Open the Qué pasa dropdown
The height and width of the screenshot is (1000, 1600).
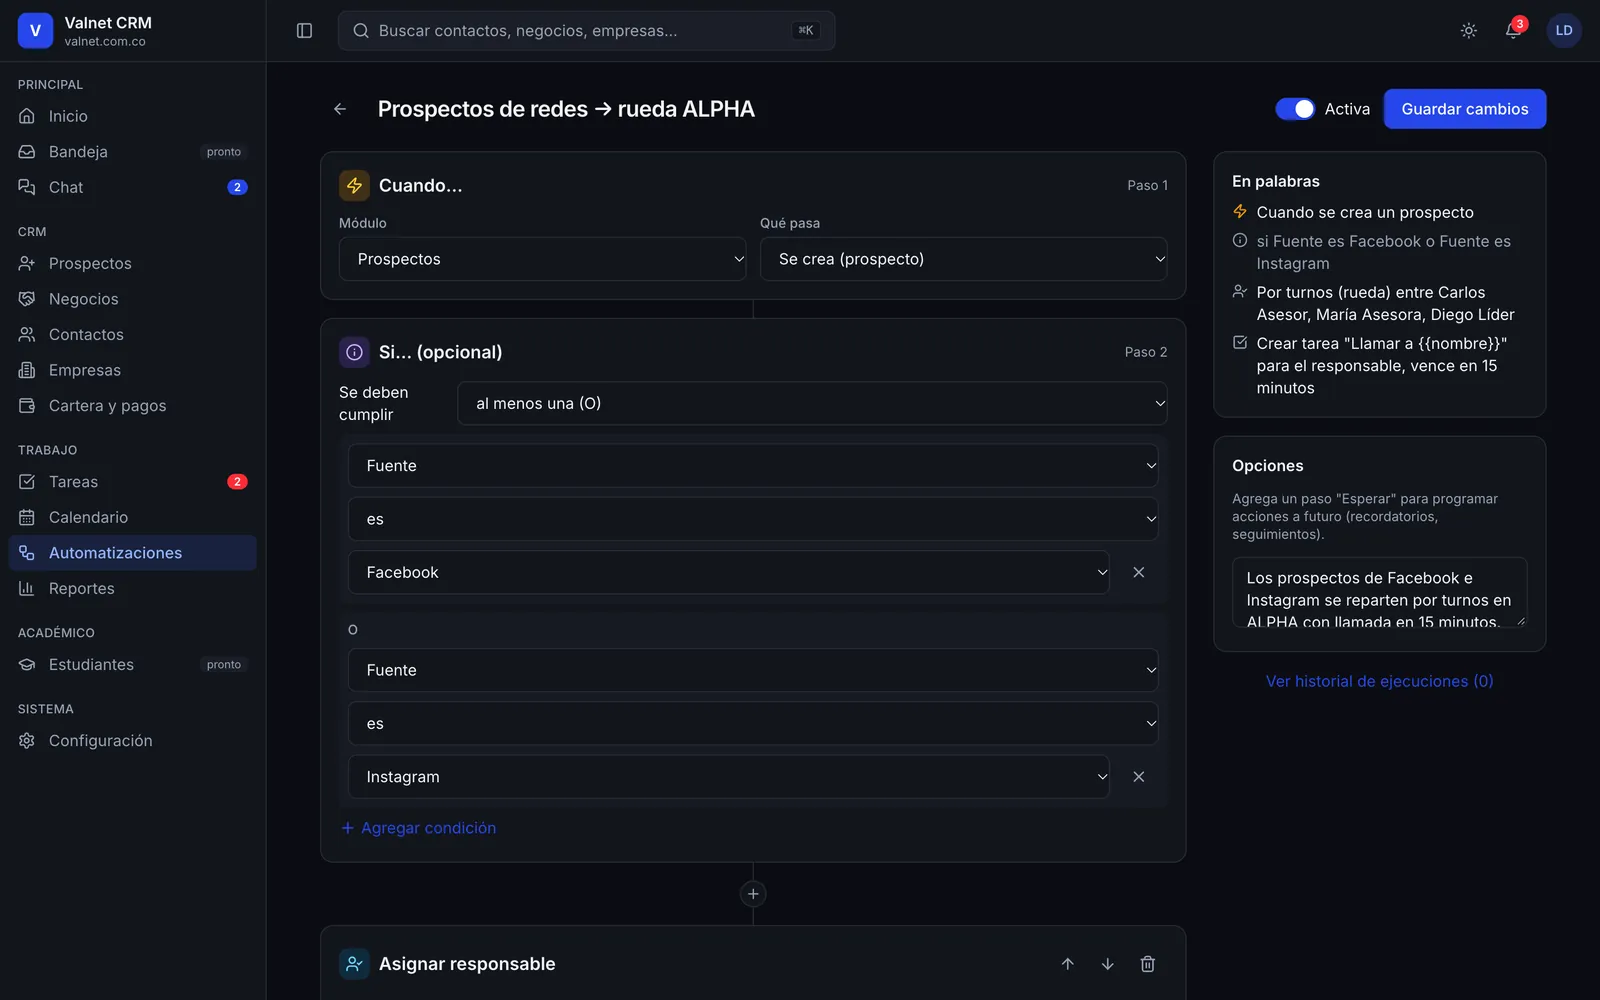tap(964, 259)
